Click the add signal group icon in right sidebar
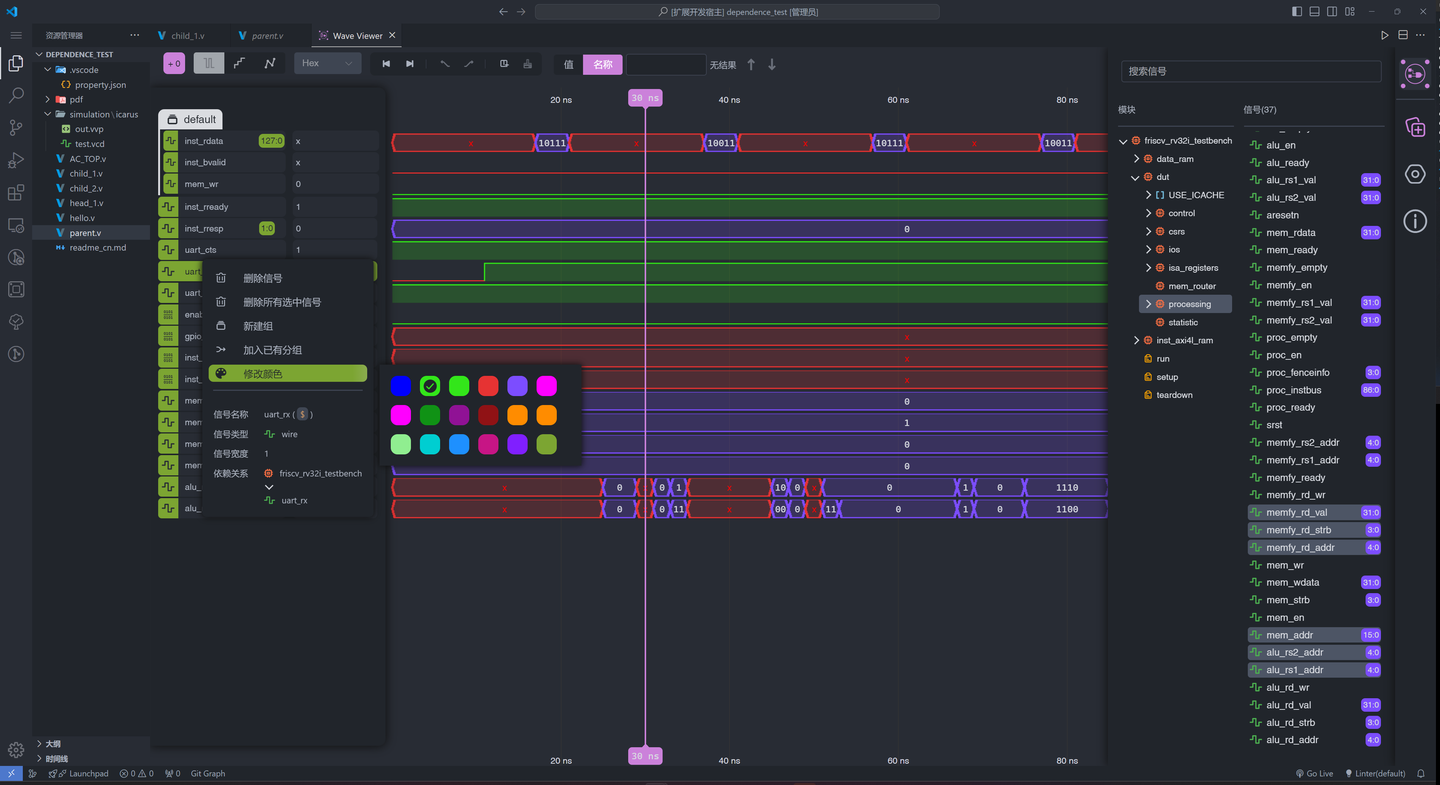Viewport: 1440px width, 785px height. point(1414,127)
